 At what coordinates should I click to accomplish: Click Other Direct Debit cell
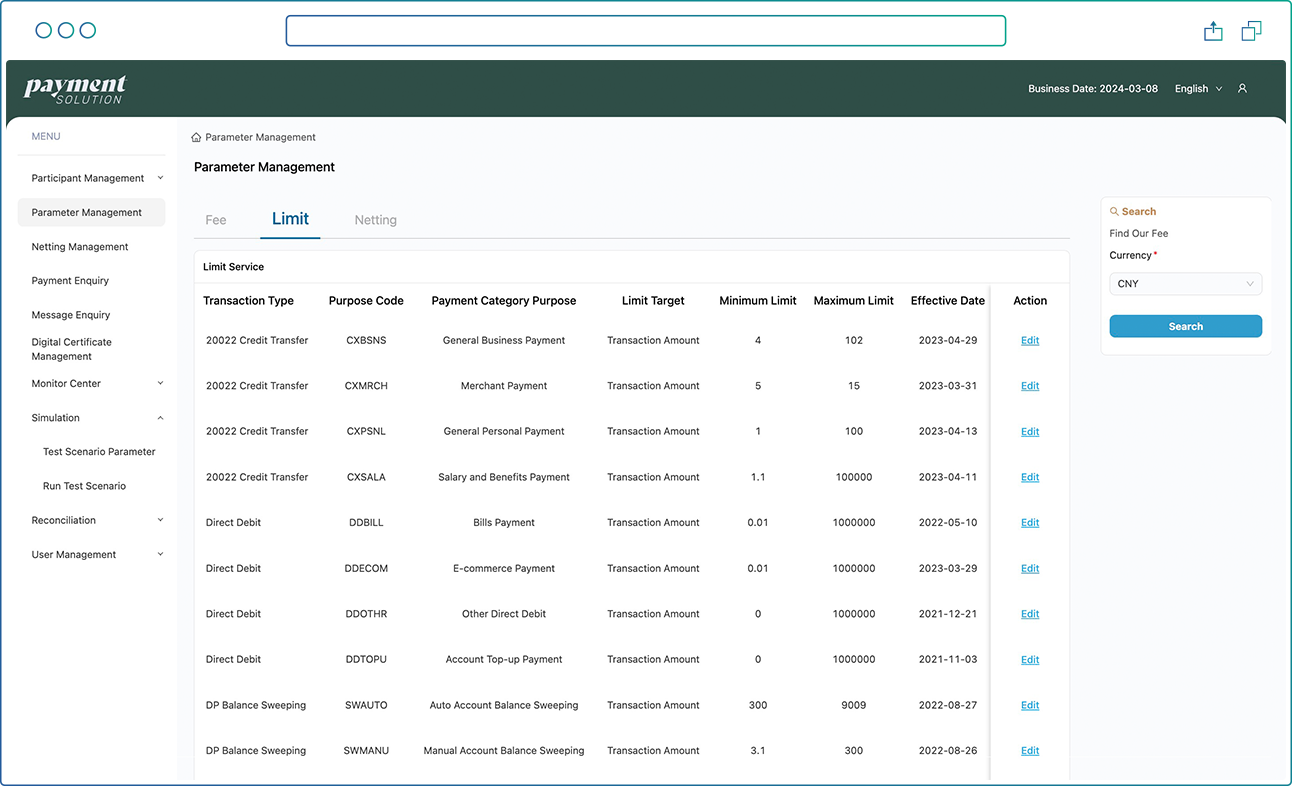click(504, 614)
